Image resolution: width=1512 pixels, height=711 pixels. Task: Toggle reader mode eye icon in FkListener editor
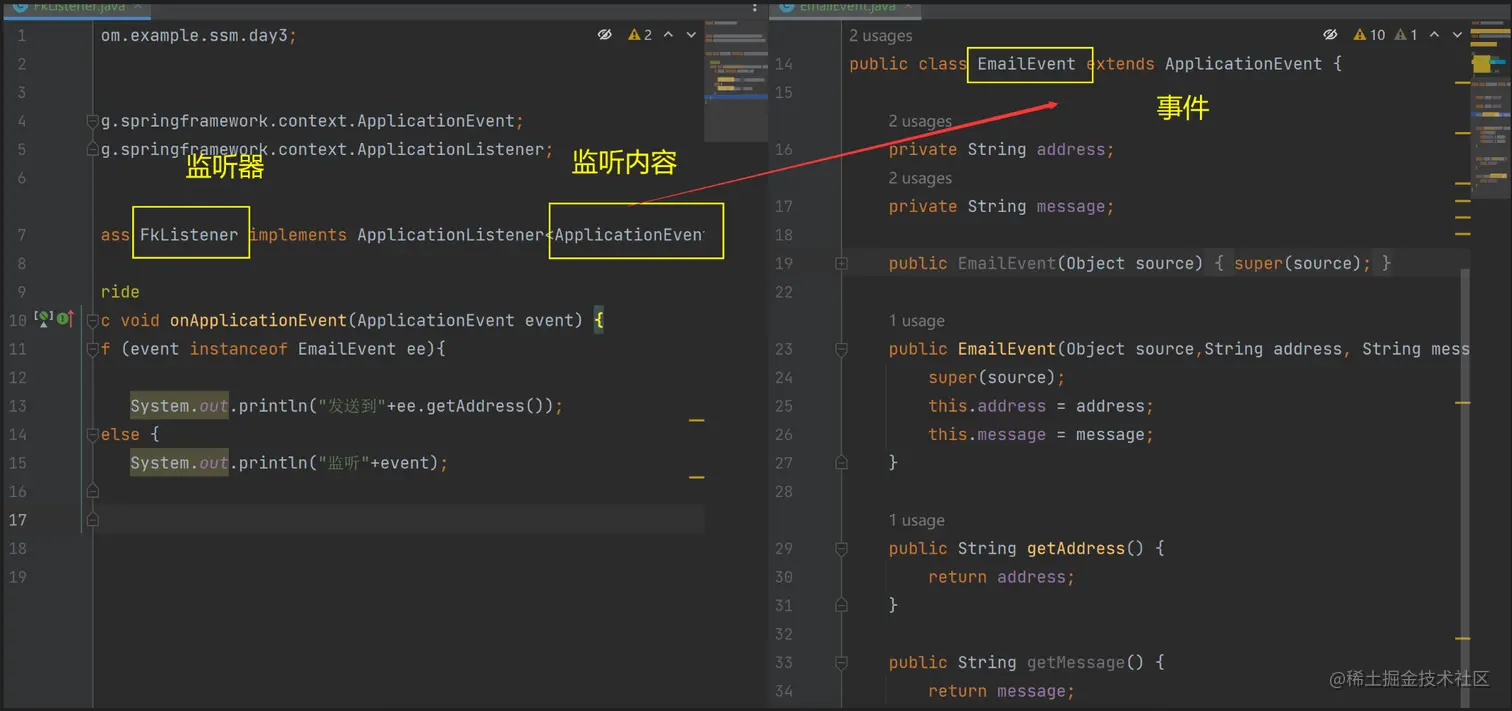604,35
